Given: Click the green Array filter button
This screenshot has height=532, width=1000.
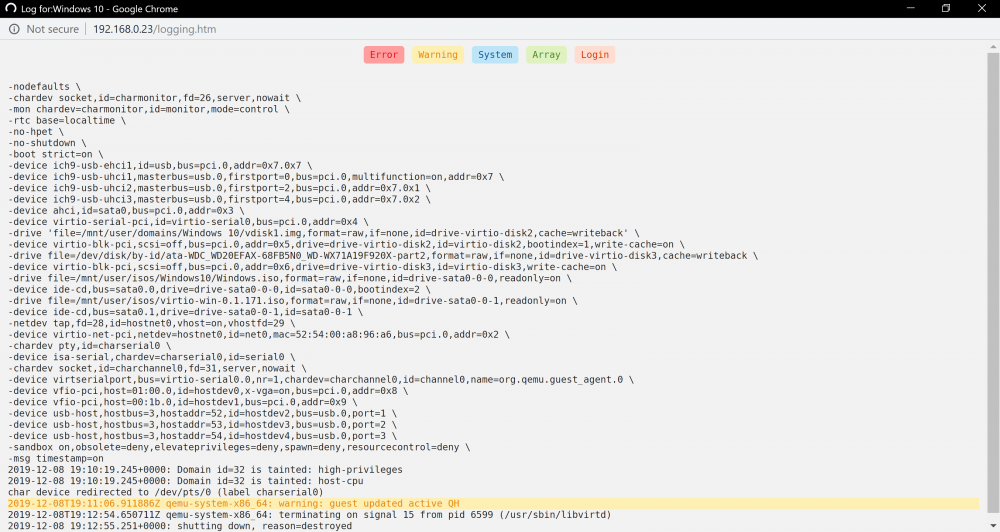Looking at the screenshot, I should (x=546, y=55).
